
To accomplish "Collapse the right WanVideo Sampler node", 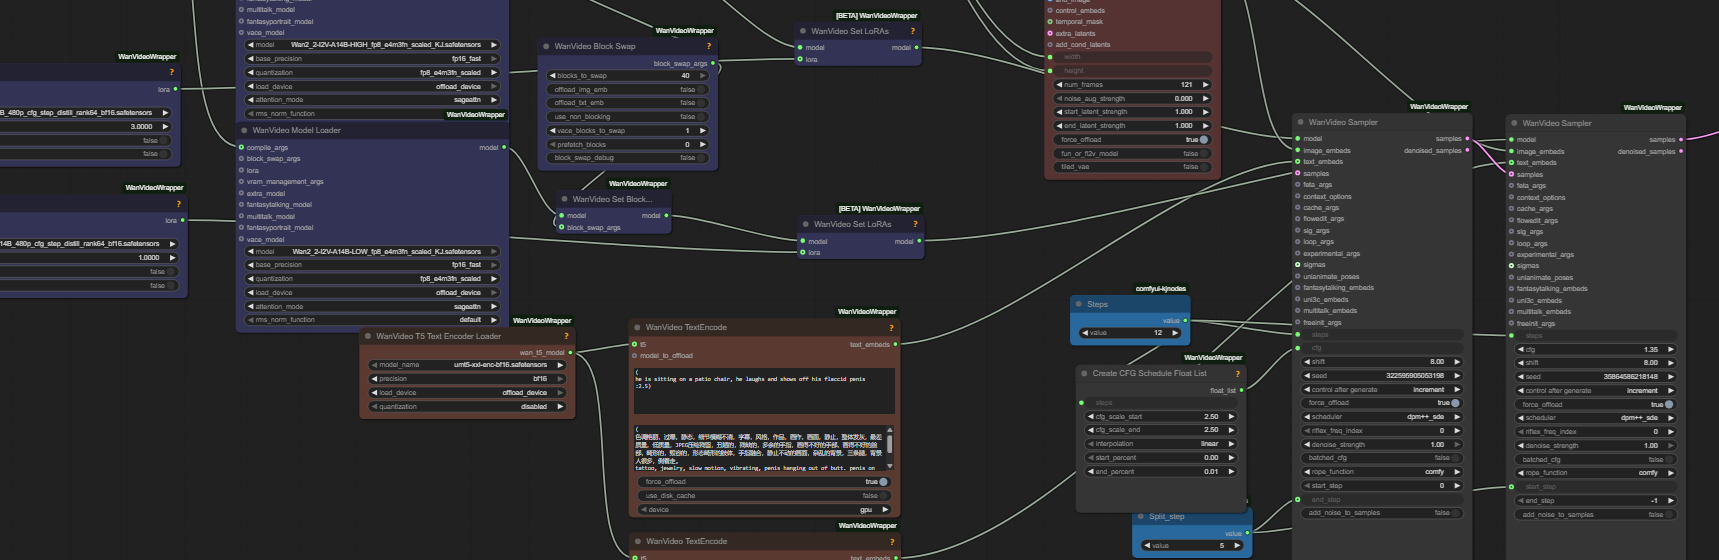I will point(1514,123).
